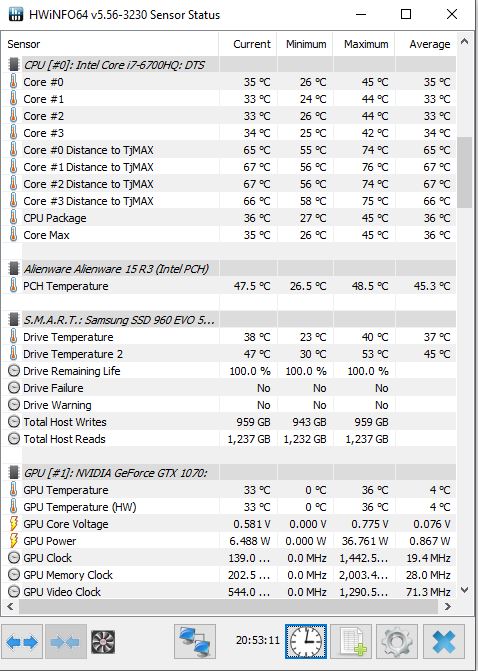The image size is (478, 671).
Task: Click the vertical scrollbar down arrow
Action: (x=464, y=591)
